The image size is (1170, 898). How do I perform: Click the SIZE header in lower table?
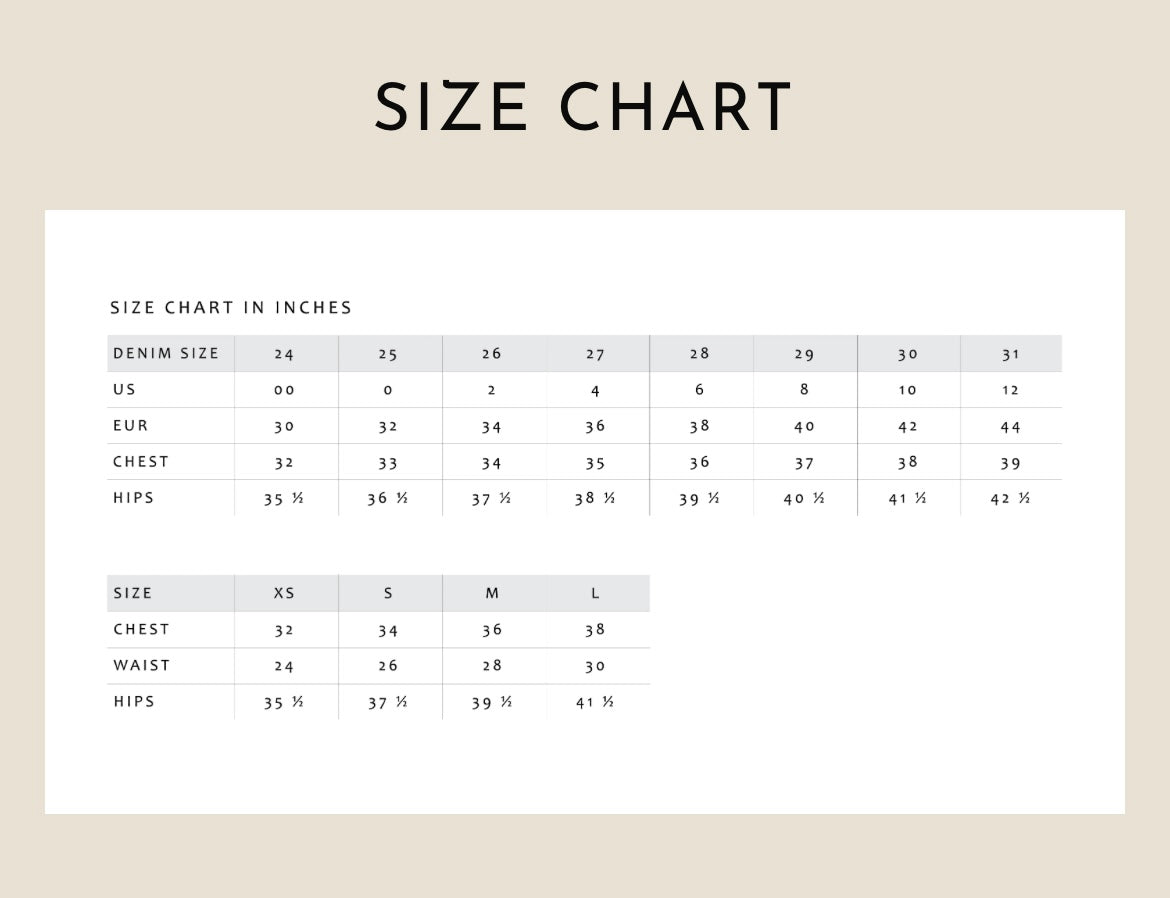[133, 593]
